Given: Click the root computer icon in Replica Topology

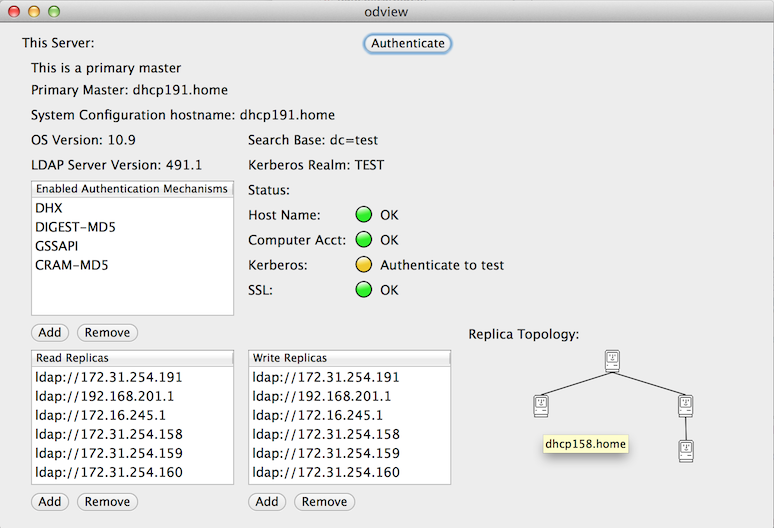Looking at the screenshot, I should click(x=613, y=361).
